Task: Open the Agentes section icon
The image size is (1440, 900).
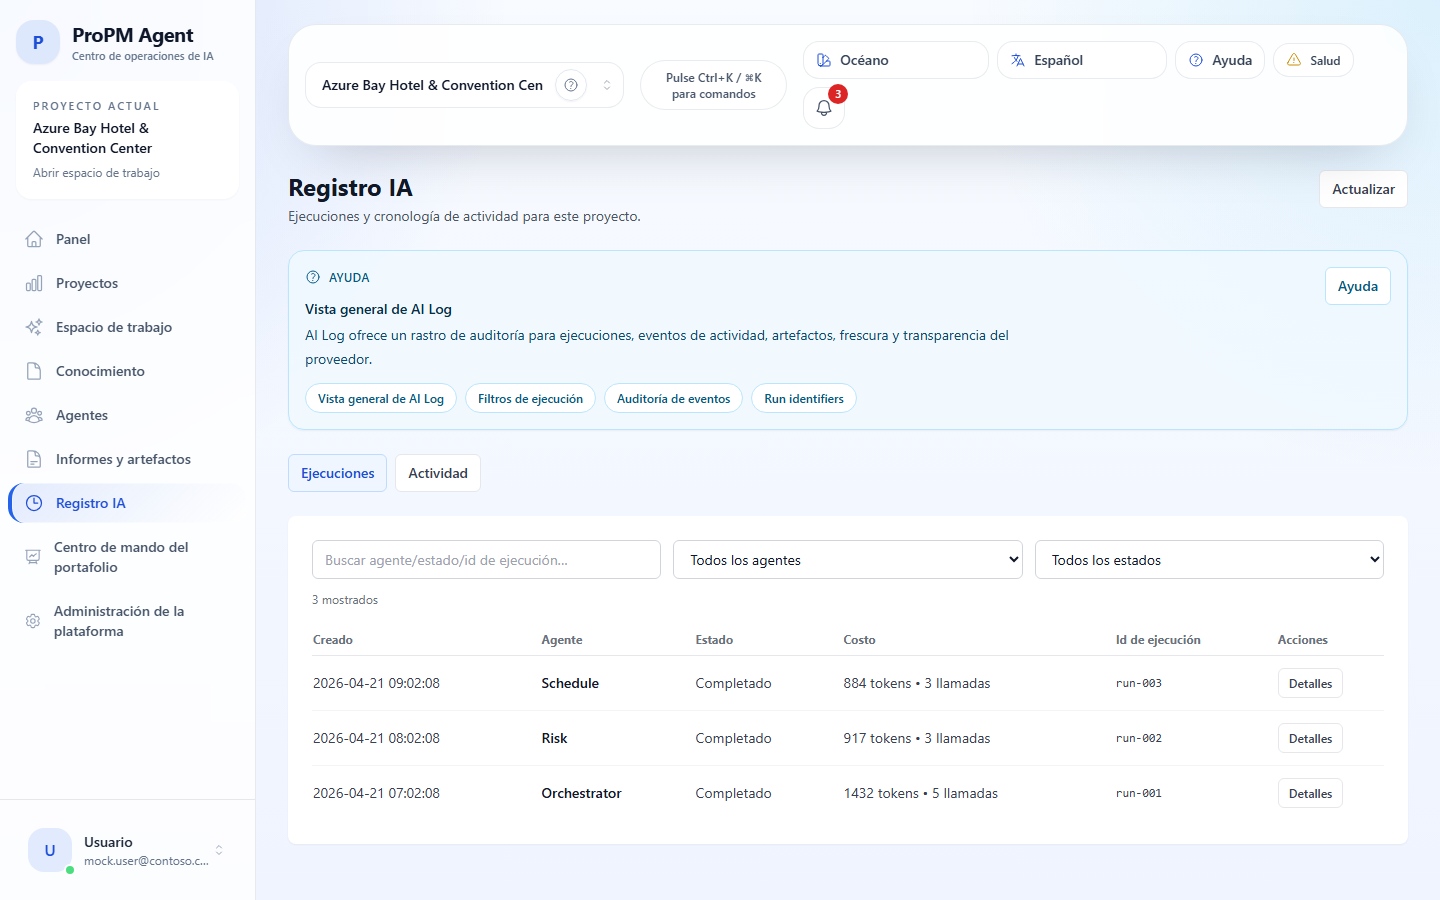Action: point(33,415)
